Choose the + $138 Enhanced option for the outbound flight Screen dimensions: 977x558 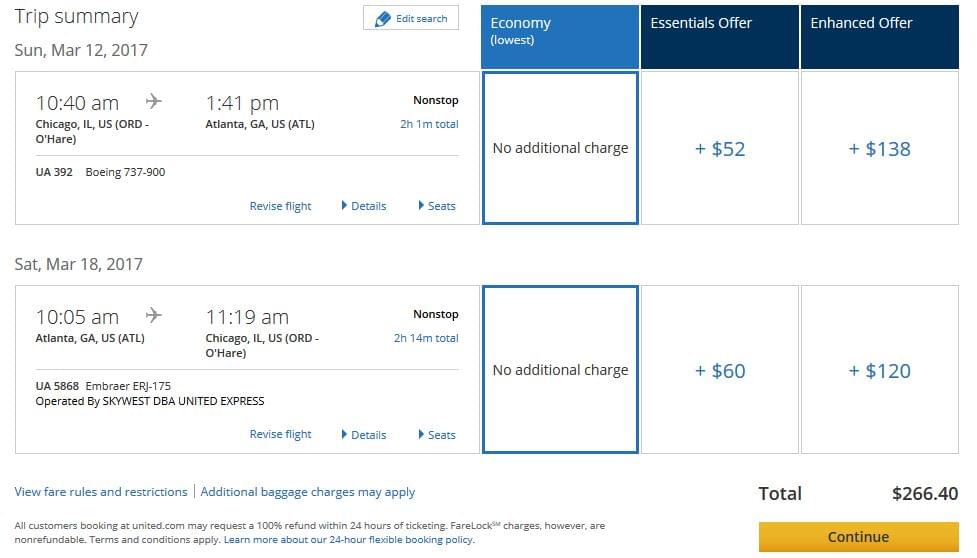pos(880,148)
